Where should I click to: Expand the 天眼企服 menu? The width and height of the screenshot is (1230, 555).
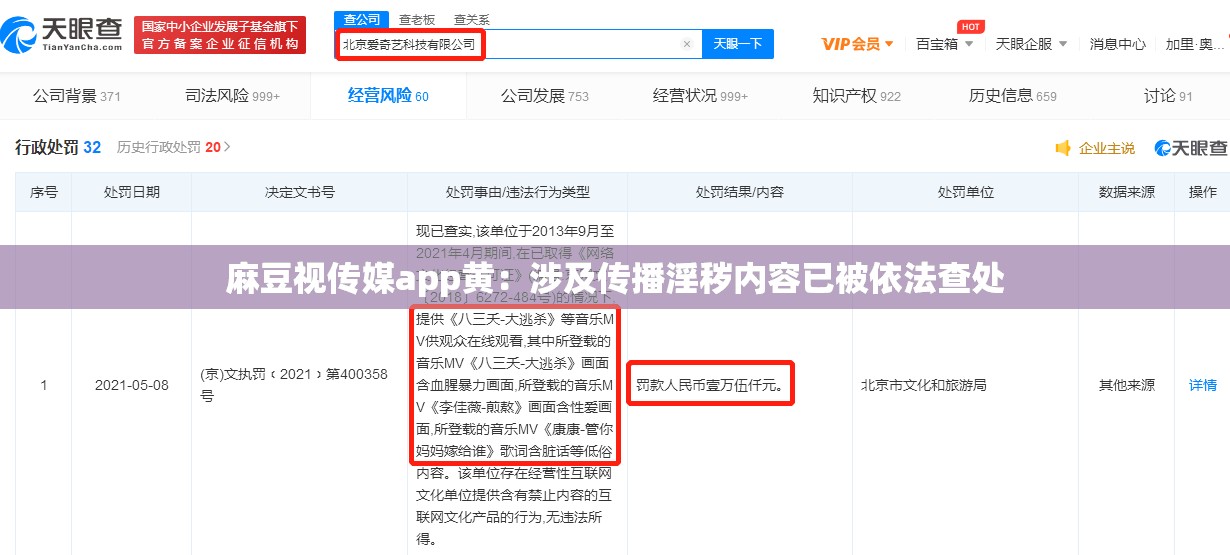tap(1031, 44)
